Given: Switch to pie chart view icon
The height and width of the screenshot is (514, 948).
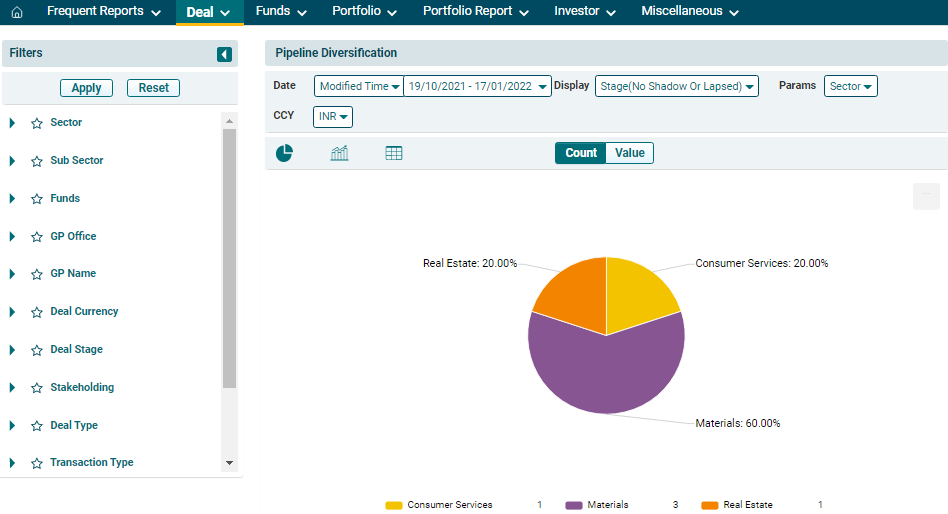Looking at the screenshot, I should tap(284, 153).
